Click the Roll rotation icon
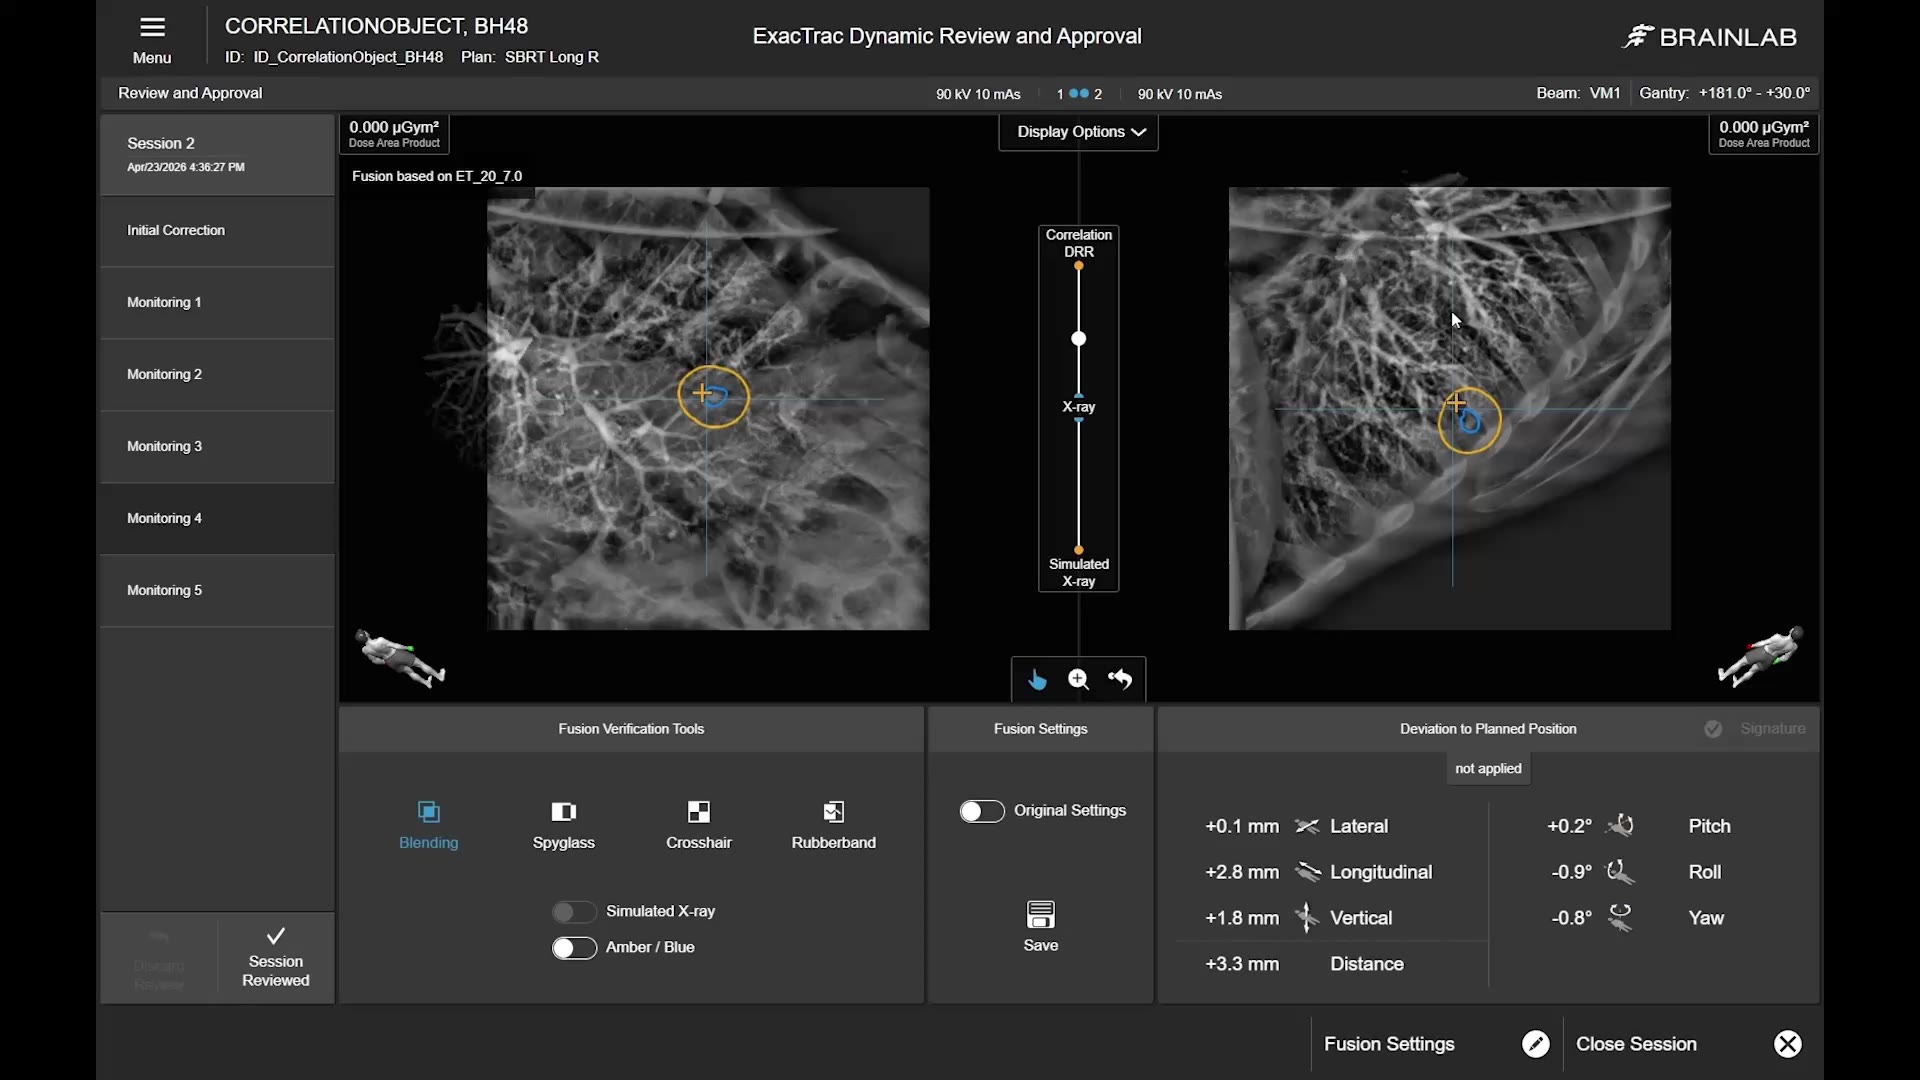This screenshot has height=1080, width=1920. 1620,872
